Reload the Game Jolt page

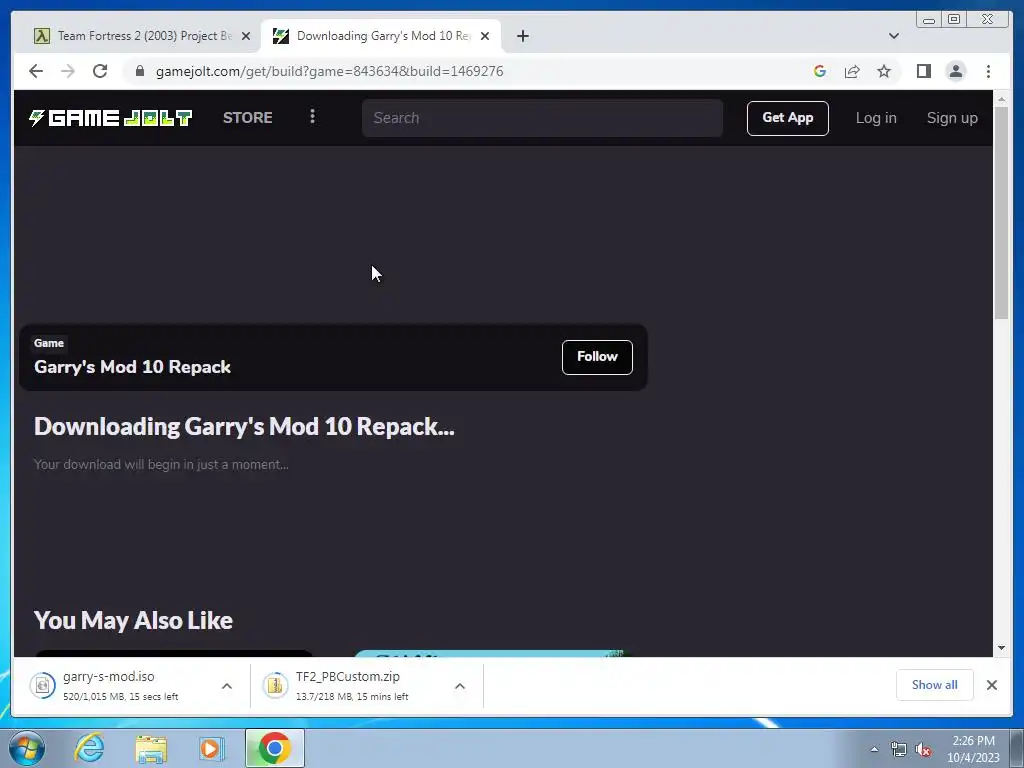click(100, 71)
